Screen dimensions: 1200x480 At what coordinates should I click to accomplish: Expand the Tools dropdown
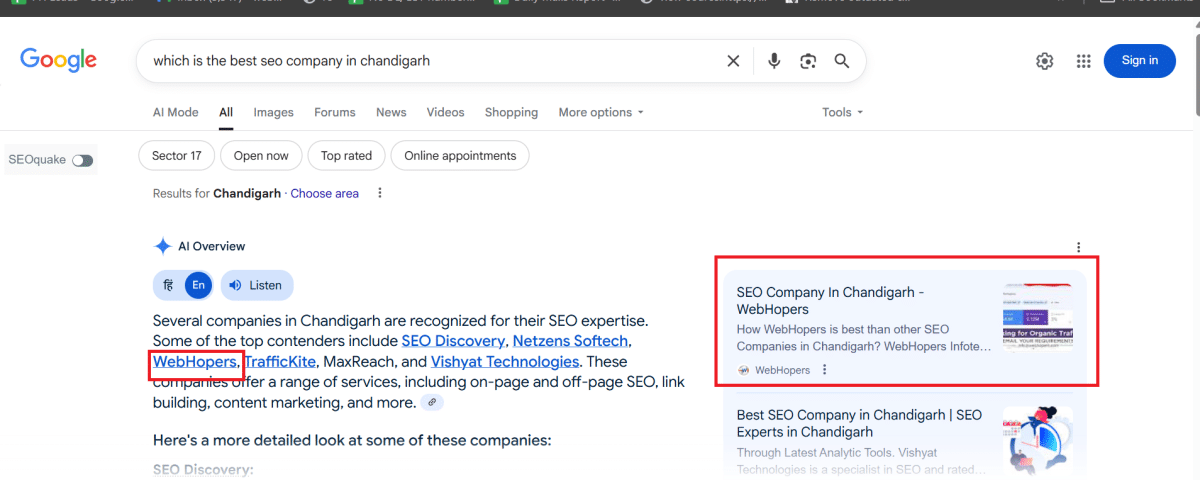pyautogui.click(x=842, y=112)
